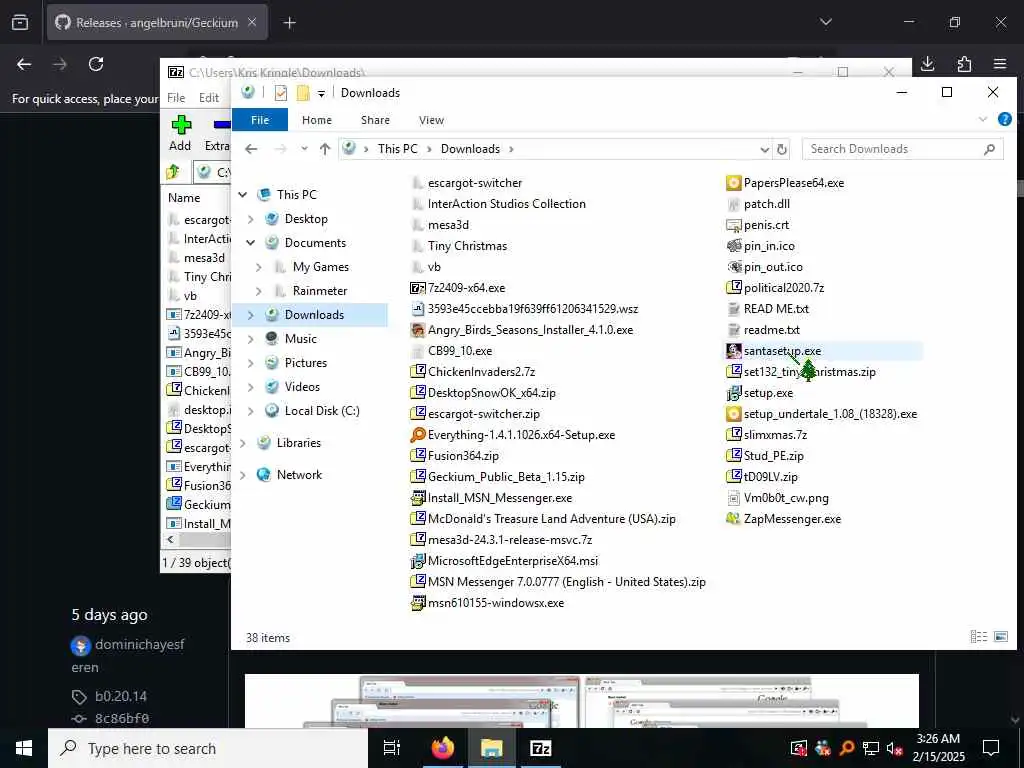Open recent locations dropdown arrow

pyautogui.click(x=304, y=149)
